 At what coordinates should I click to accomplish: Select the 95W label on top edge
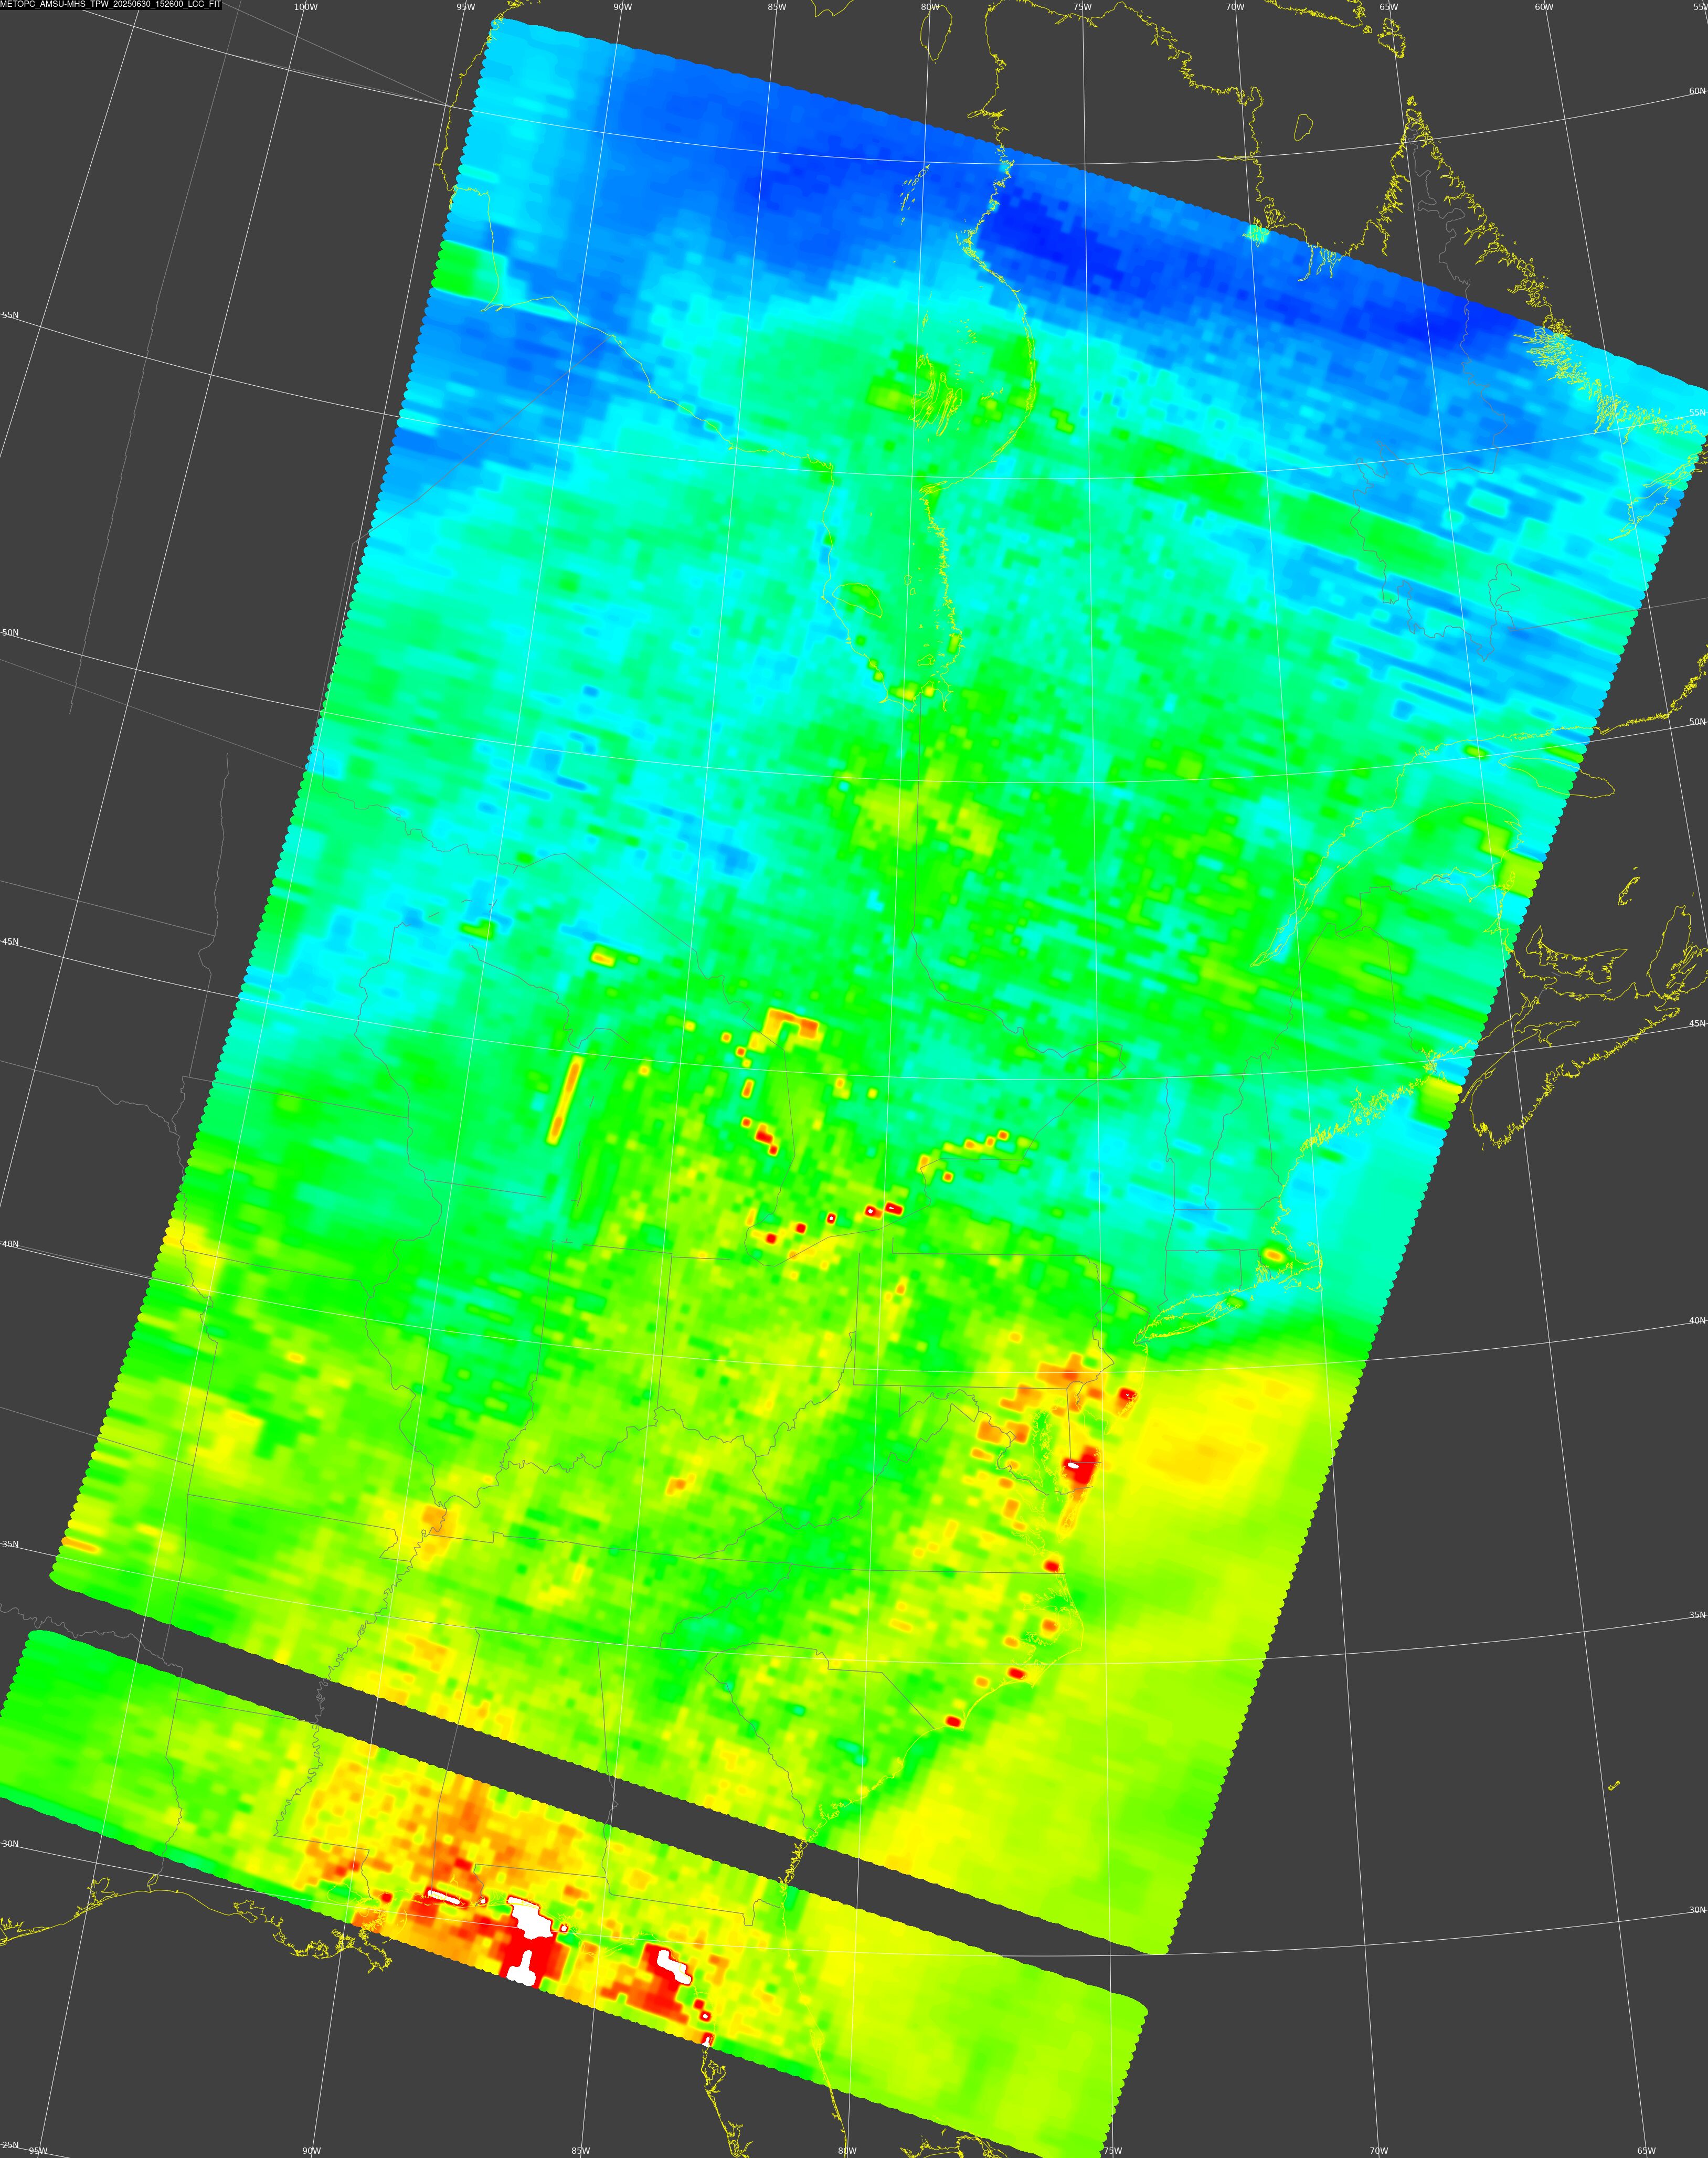[x=465, y=7]
